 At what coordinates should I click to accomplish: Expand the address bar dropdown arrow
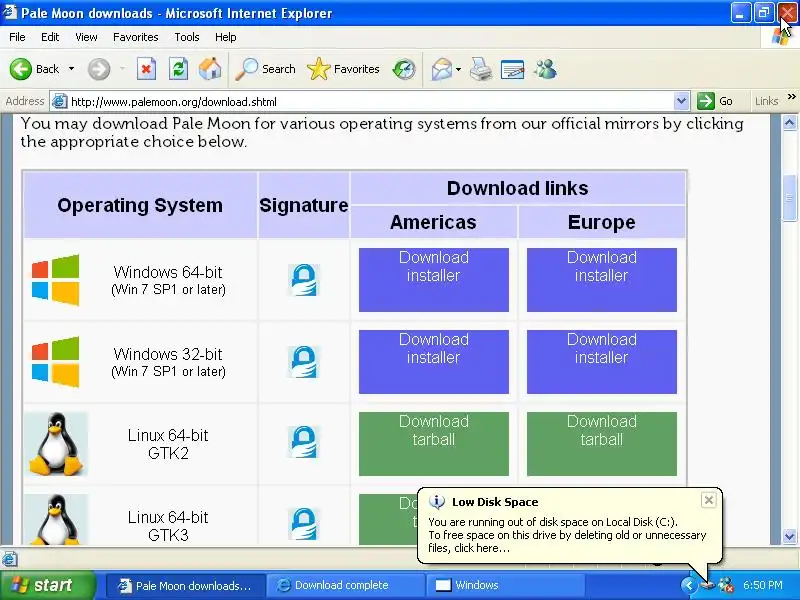pos(682,101)
